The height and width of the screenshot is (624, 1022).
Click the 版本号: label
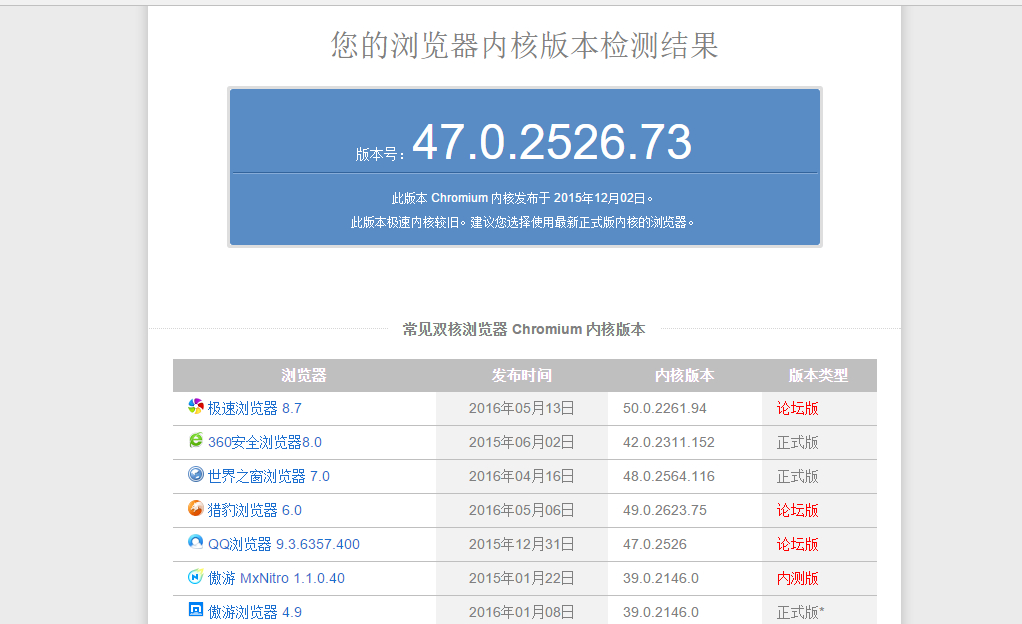point(379,155)
